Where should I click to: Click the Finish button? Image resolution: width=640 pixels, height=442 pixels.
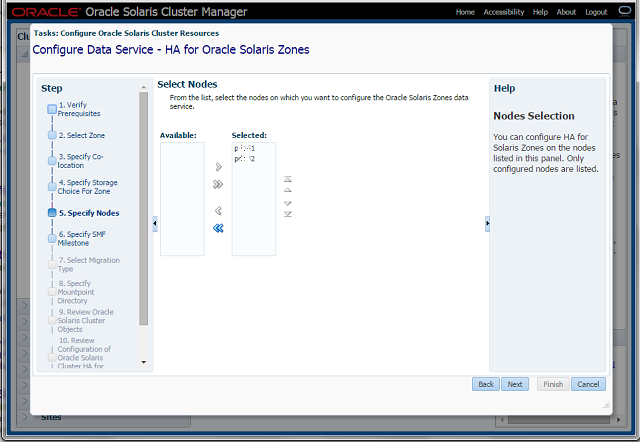pos(553,384)
